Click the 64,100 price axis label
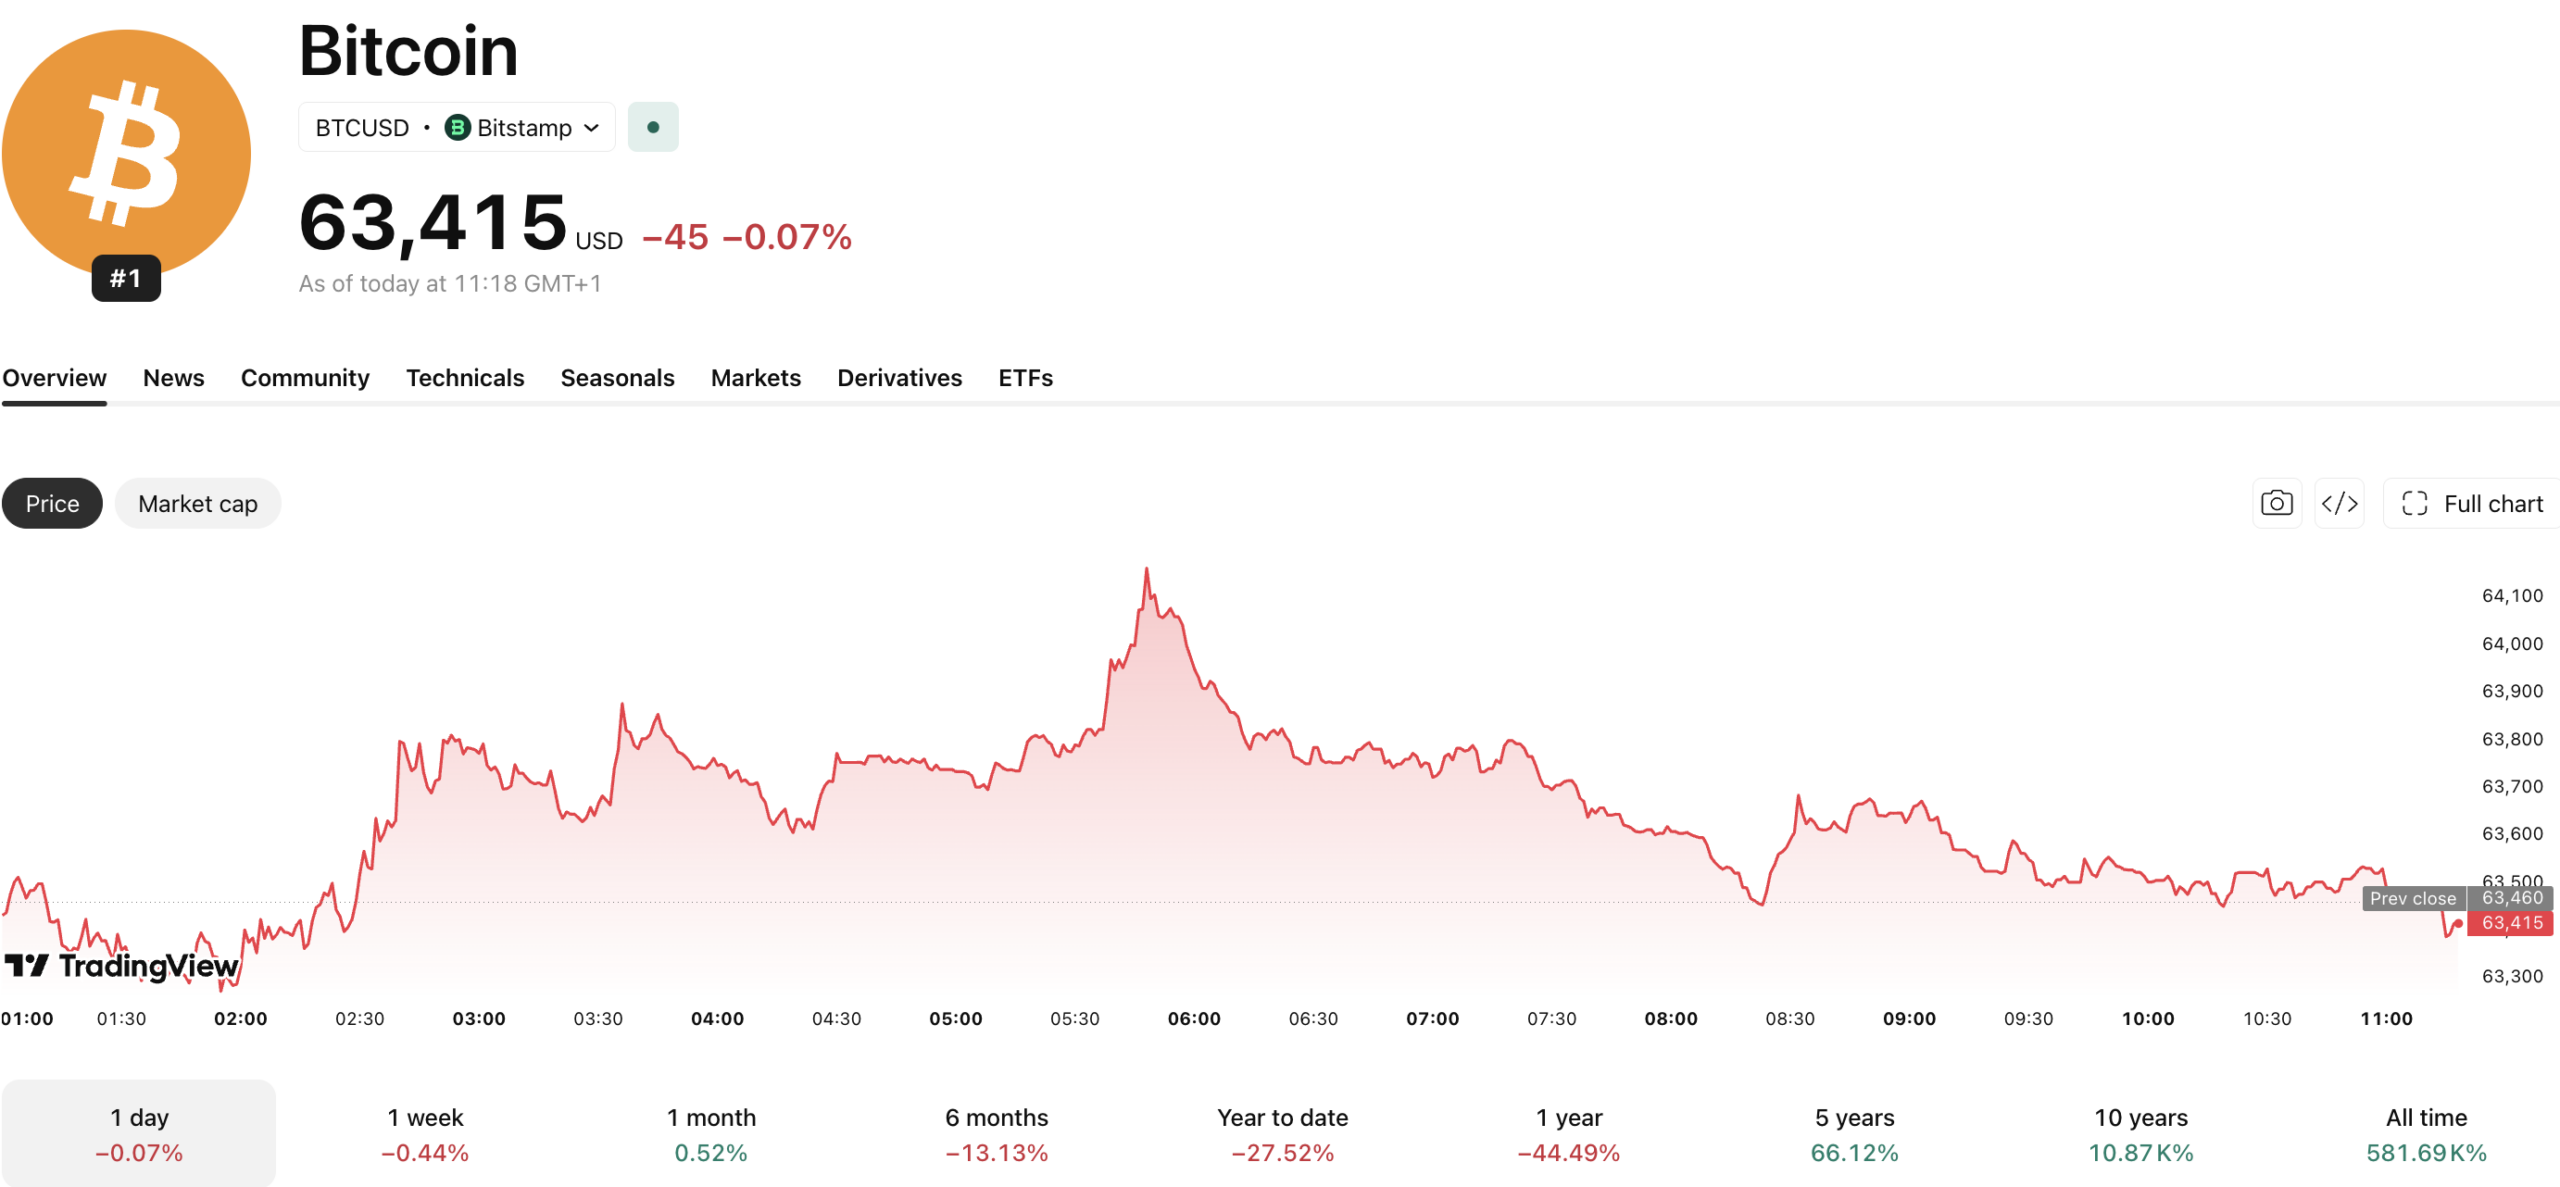This screenshot has width=2560, height=1187. point(2512,596)
